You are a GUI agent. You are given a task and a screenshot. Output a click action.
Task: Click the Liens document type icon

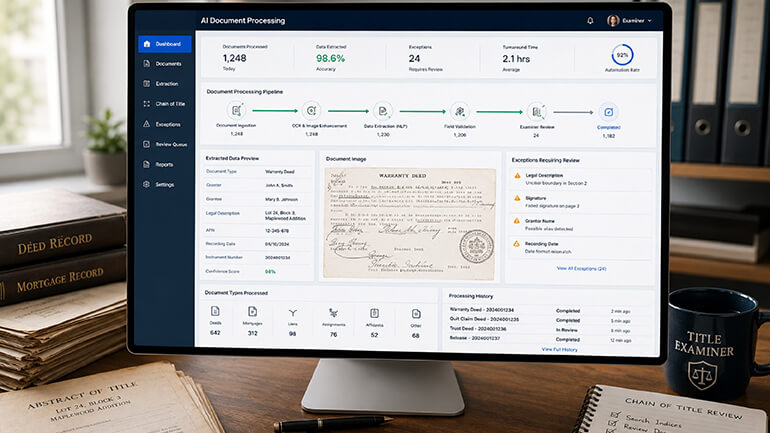pyautogui.click(x=293, y=313)
